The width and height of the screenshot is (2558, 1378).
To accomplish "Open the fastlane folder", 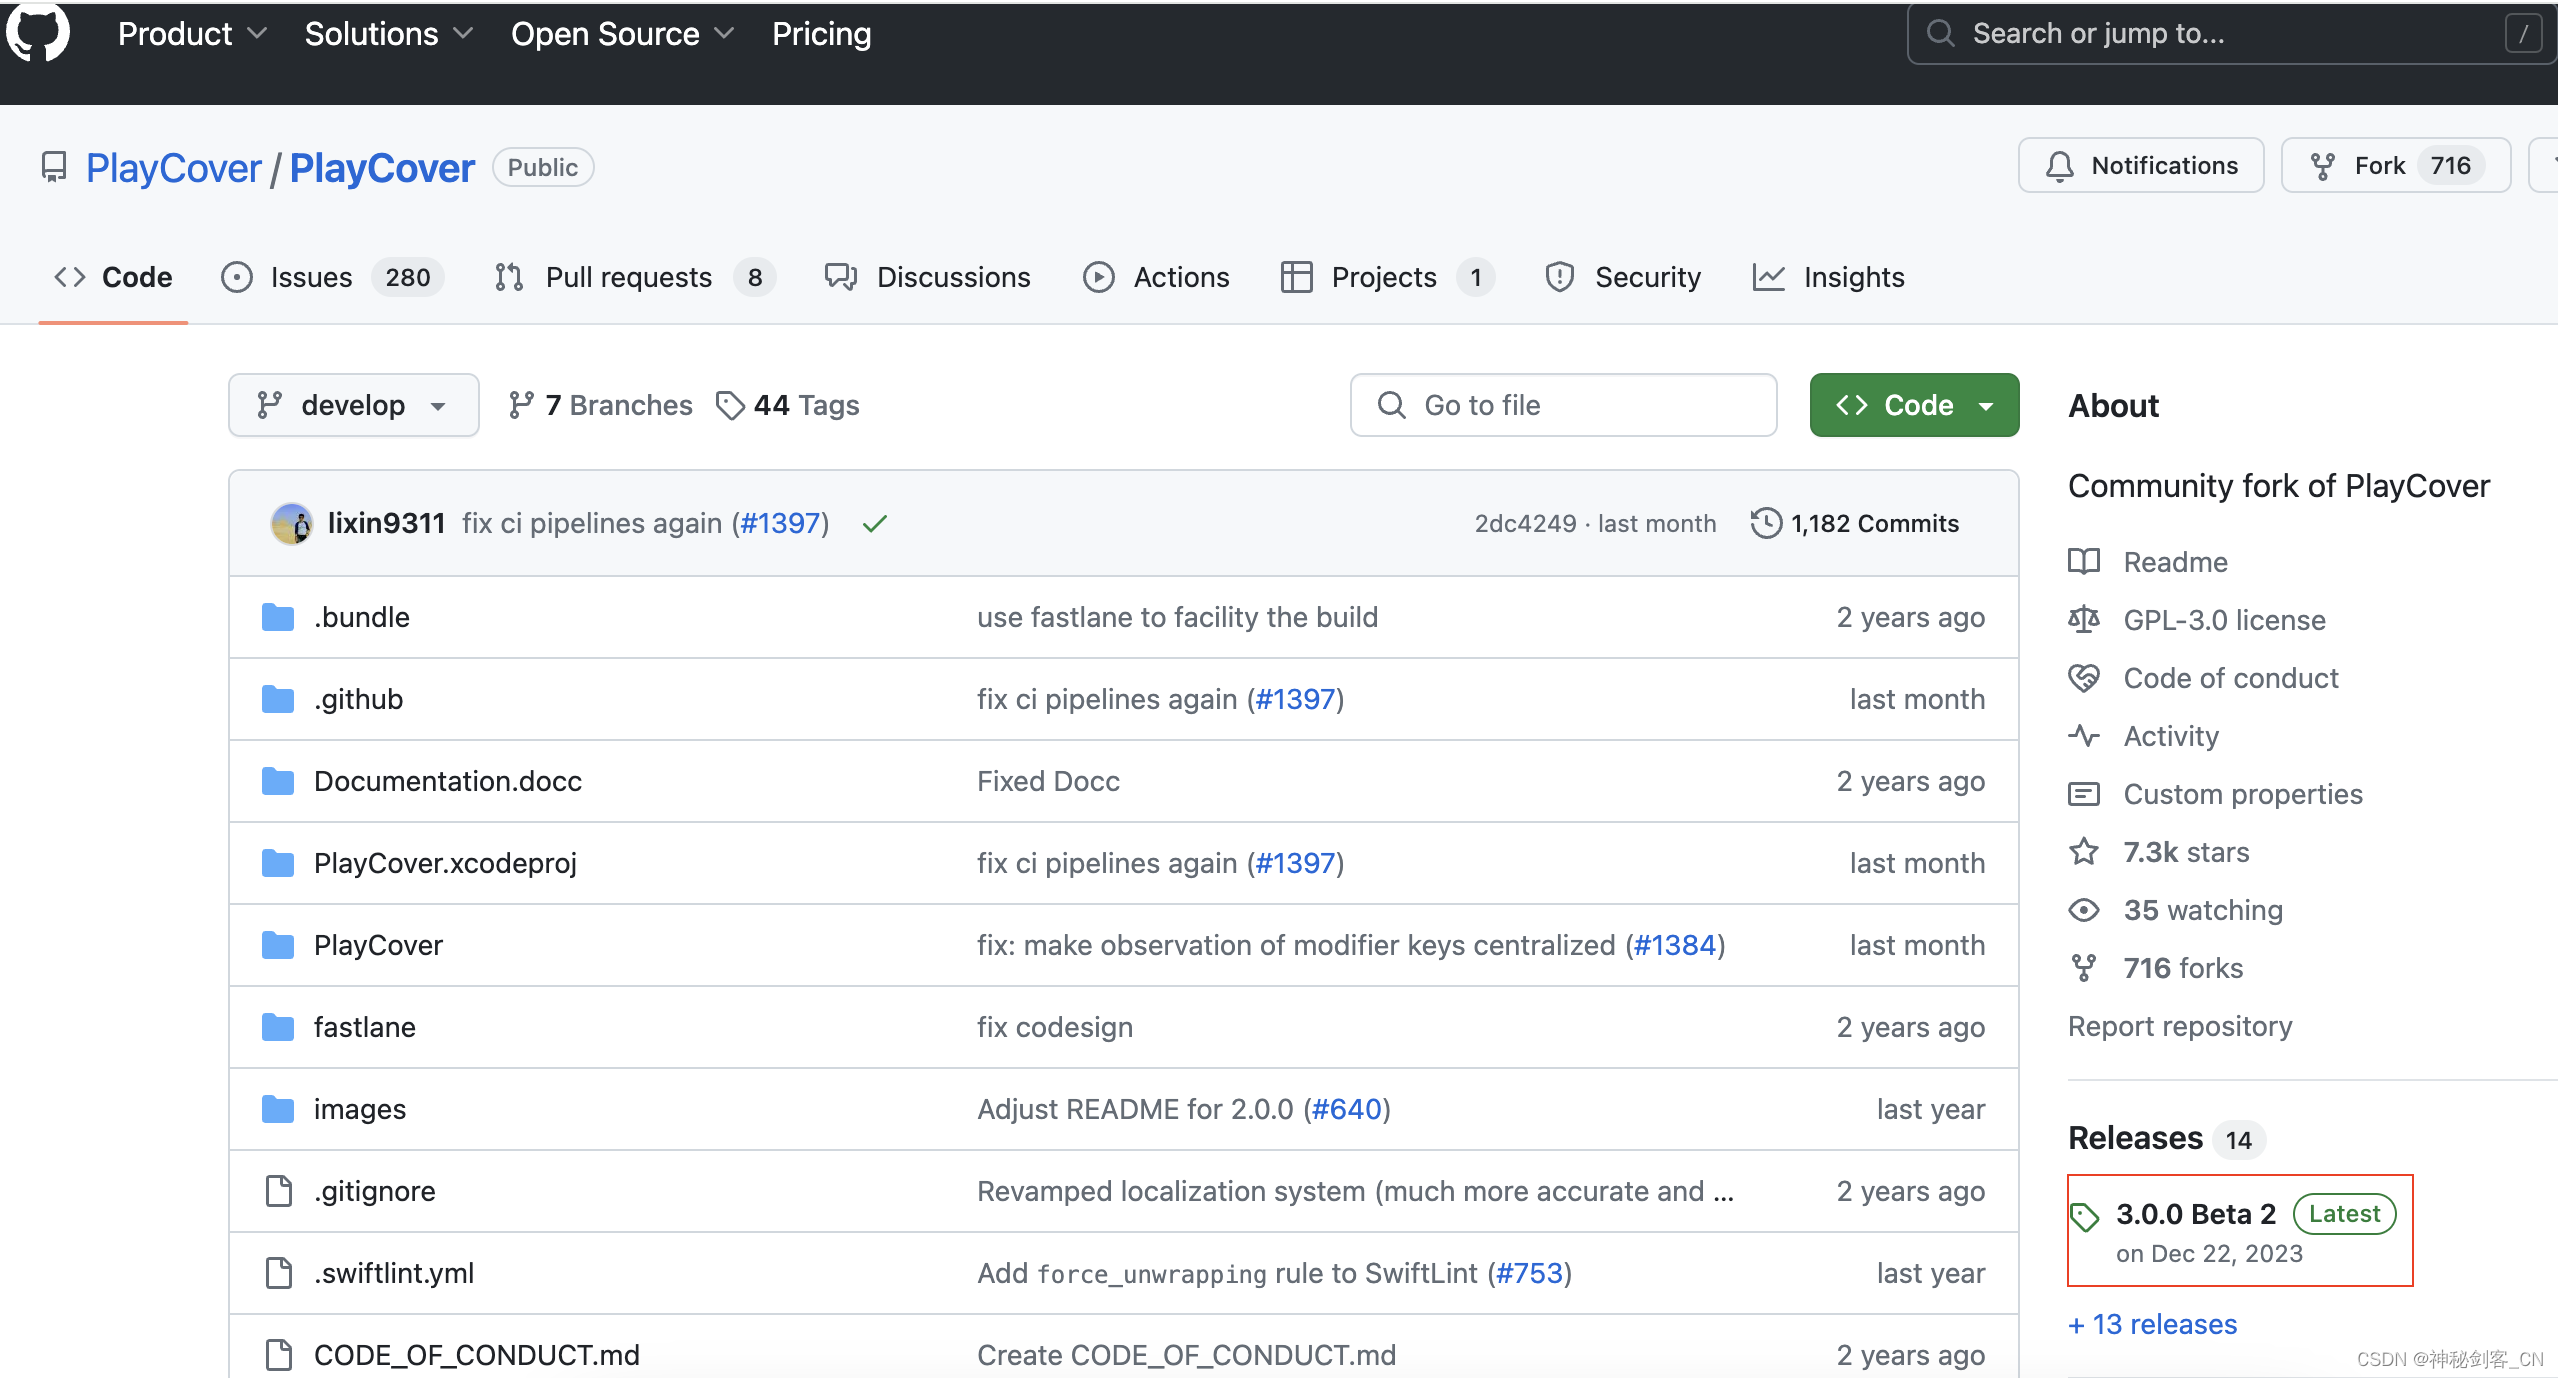I will click(365, 1027).
